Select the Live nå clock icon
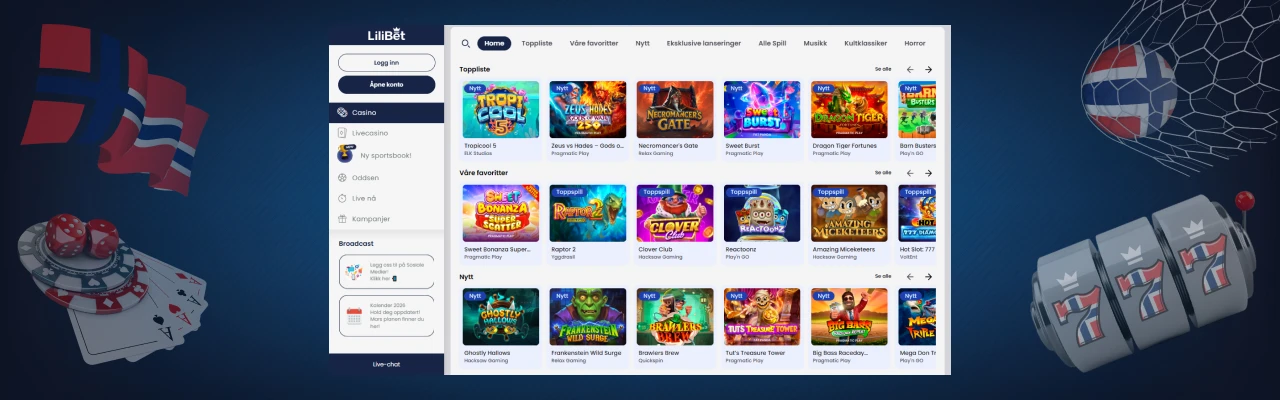Viewport: 1280px width, 400px height. pos(342,198)
